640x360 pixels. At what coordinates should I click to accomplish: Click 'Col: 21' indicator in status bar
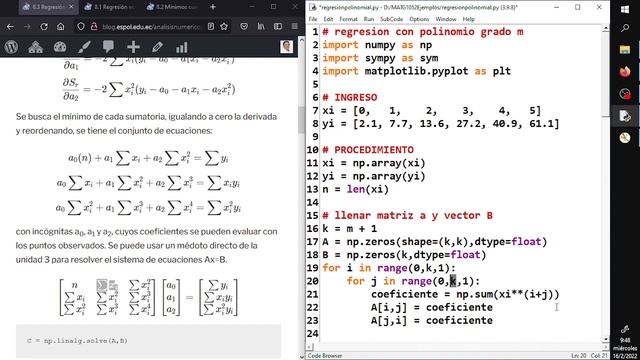click(599, 356)
